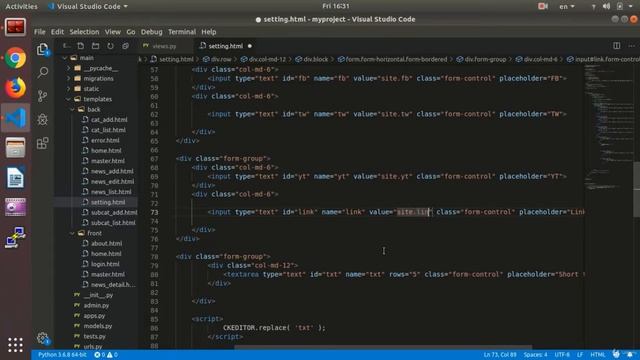Click New File icon in explorer toolbar
The width and height of the screenshot is (640, 360).
(81, 46)
